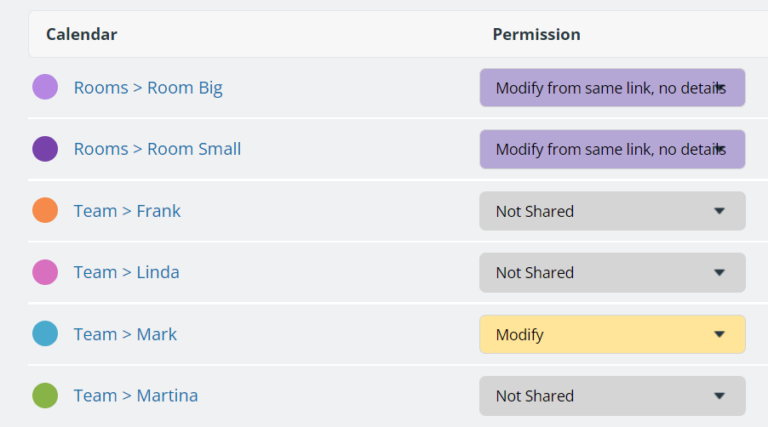The height and width of the screenshot is (427, 768).
Task: Open the Team > Martina calendar link
Action: click(135, 396)
